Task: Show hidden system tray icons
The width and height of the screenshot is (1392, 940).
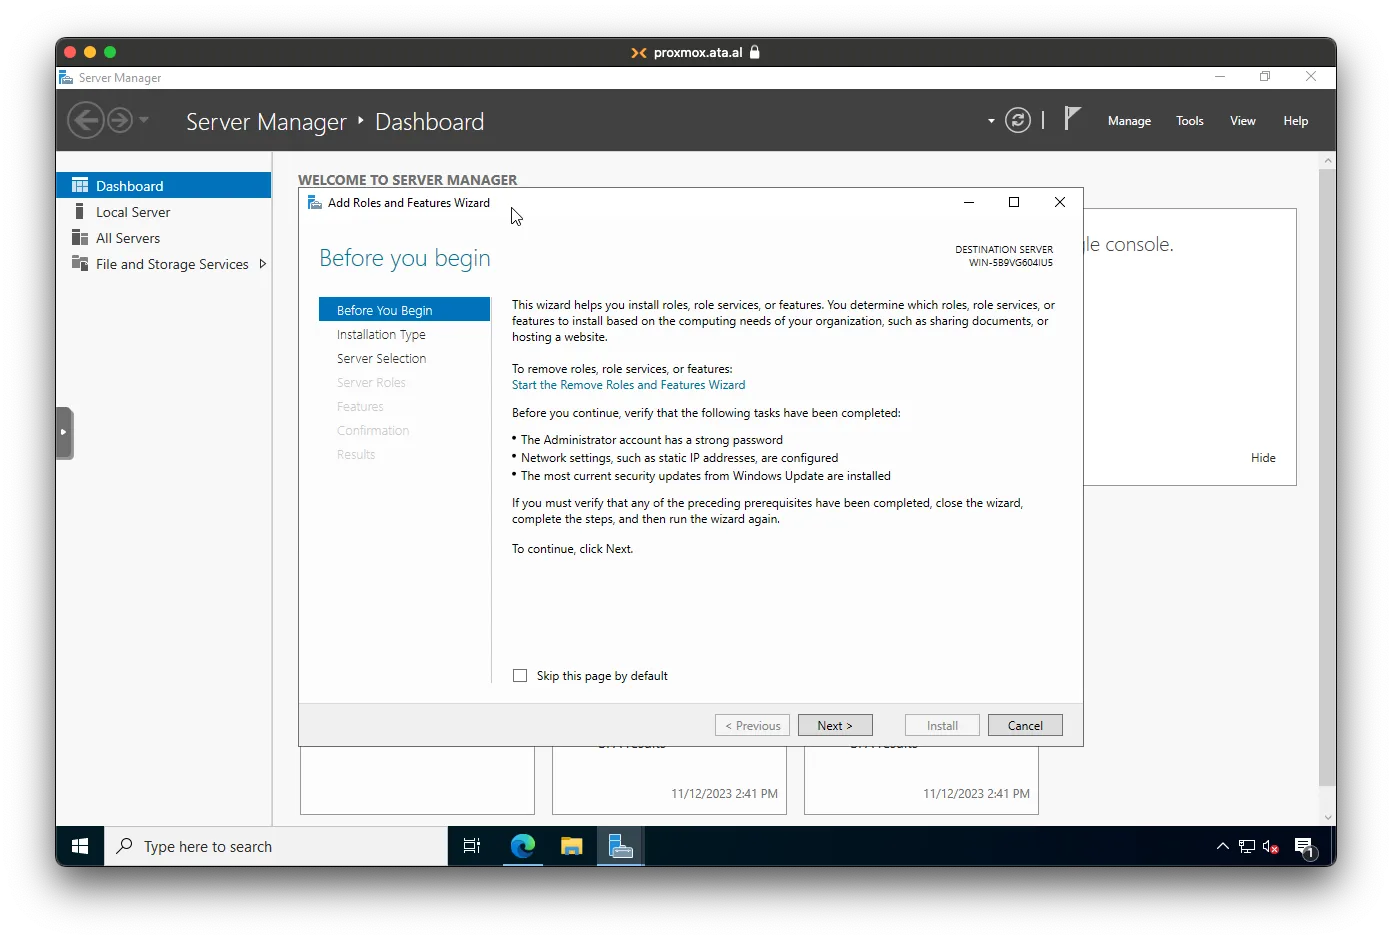Action: click(1222, 846)
